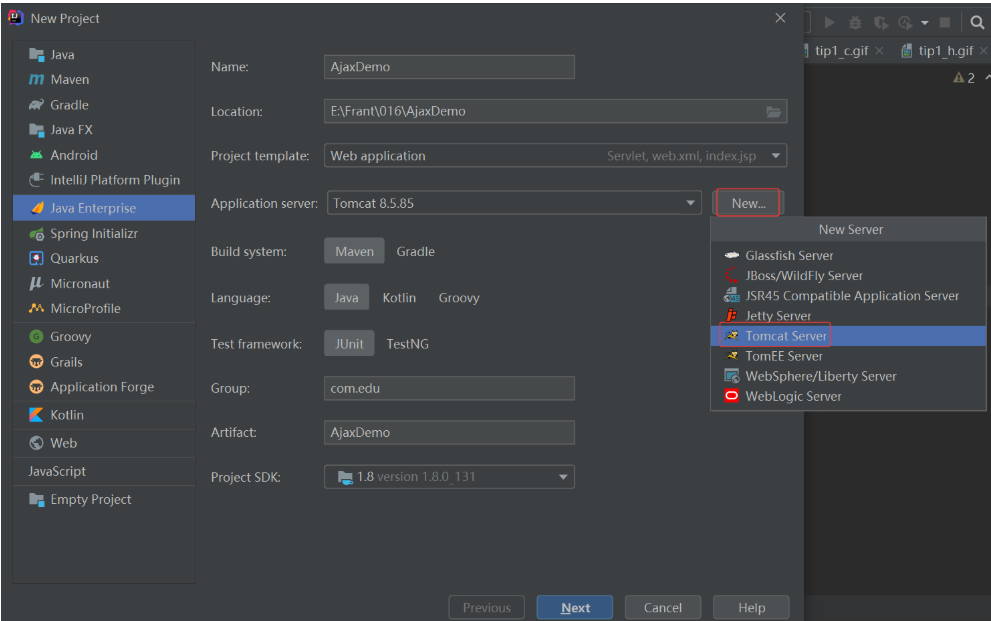Expand Application server Tomcat 8.5.85 dropdown
991x621 pixels.
coord(514,203)
